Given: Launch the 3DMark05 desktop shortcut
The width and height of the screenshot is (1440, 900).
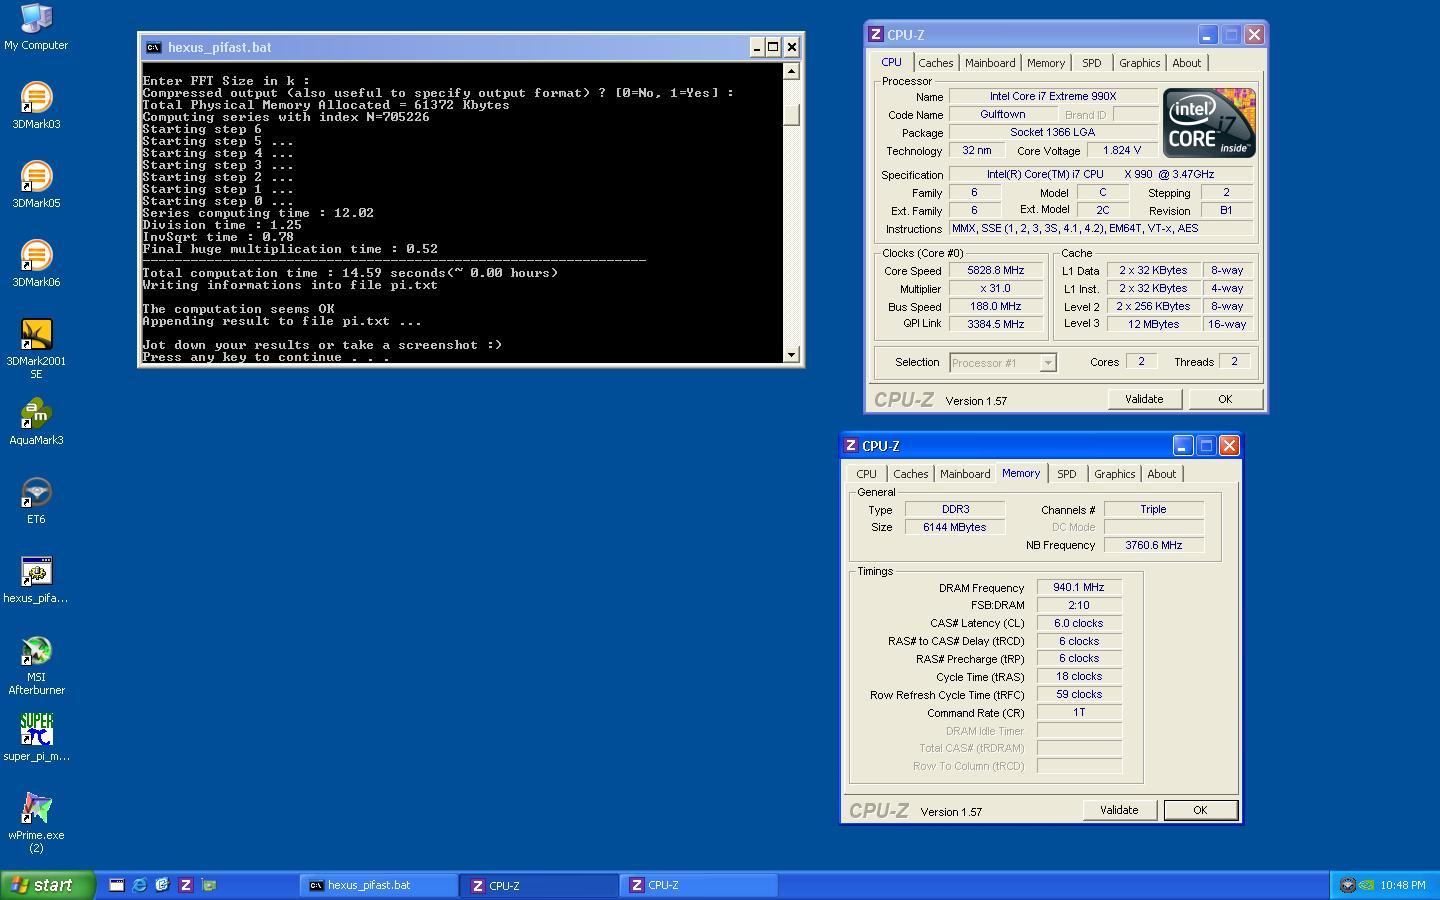Looking at the screenshot, I should coord(36,185).
